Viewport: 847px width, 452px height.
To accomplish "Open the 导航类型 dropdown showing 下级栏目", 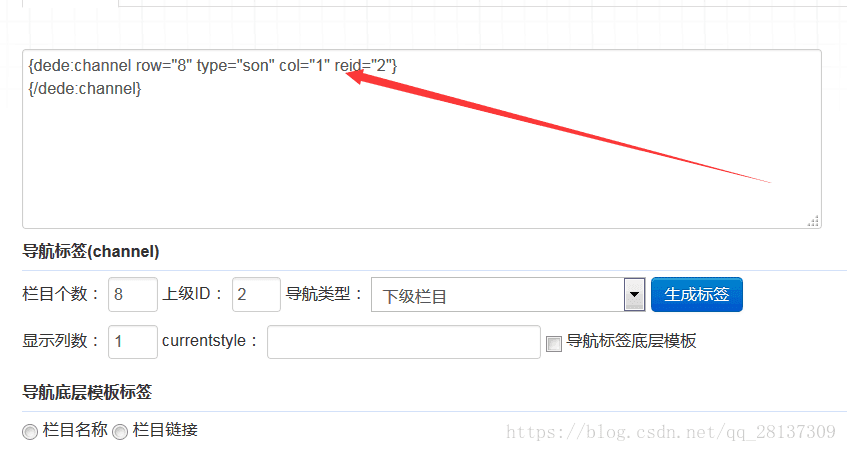I will pos(508,294).
